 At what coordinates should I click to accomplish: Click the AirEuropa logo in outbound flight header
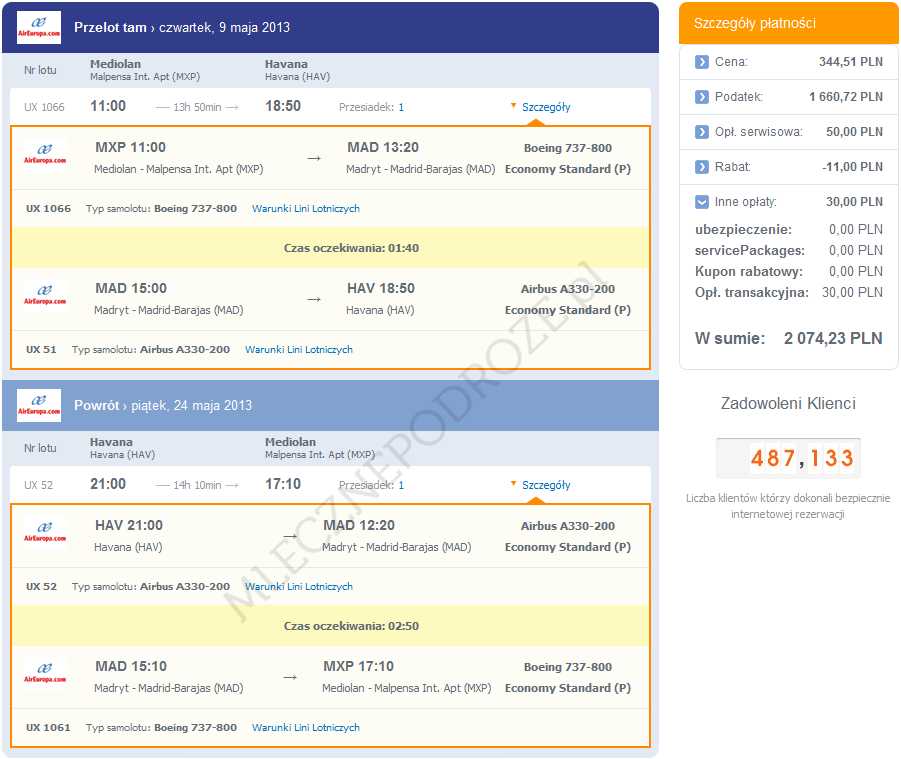(x=39, y=27)
